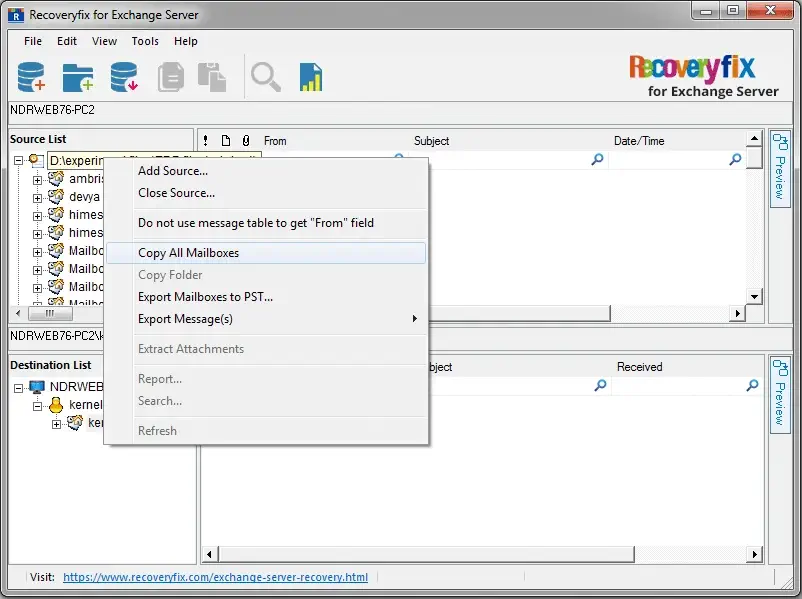
Task: Click bottom pane horizontal scroll right arrow
Action: [x=754, y=554]
